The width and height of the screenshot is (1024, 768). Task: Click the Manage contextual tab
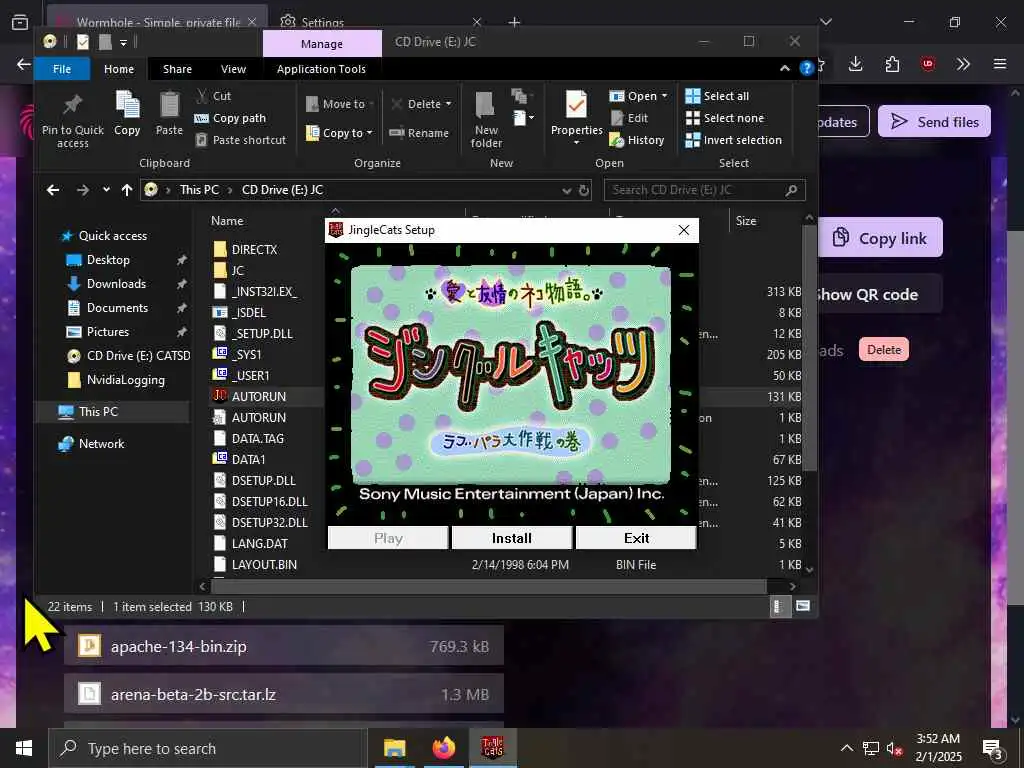click(x=322, y=44)
